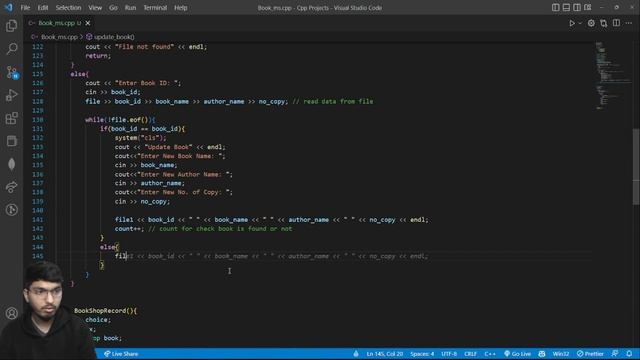Viewport: 640px width, 360px height.
Task: Click "Enter Book ID: " string on line 126
Action: pos(146,83)
